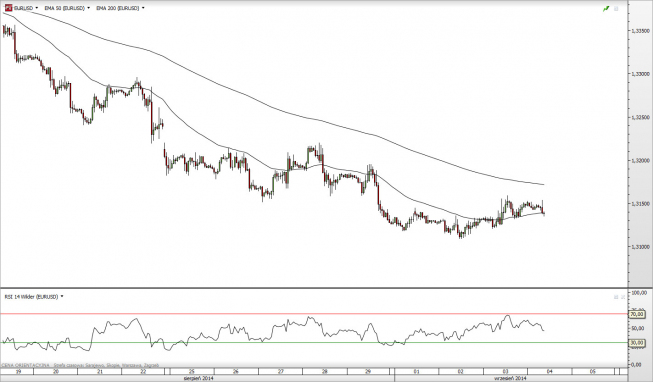The image size is (653, 382).
Task: Select date 21 on the time axis
Action: [100, 371]
